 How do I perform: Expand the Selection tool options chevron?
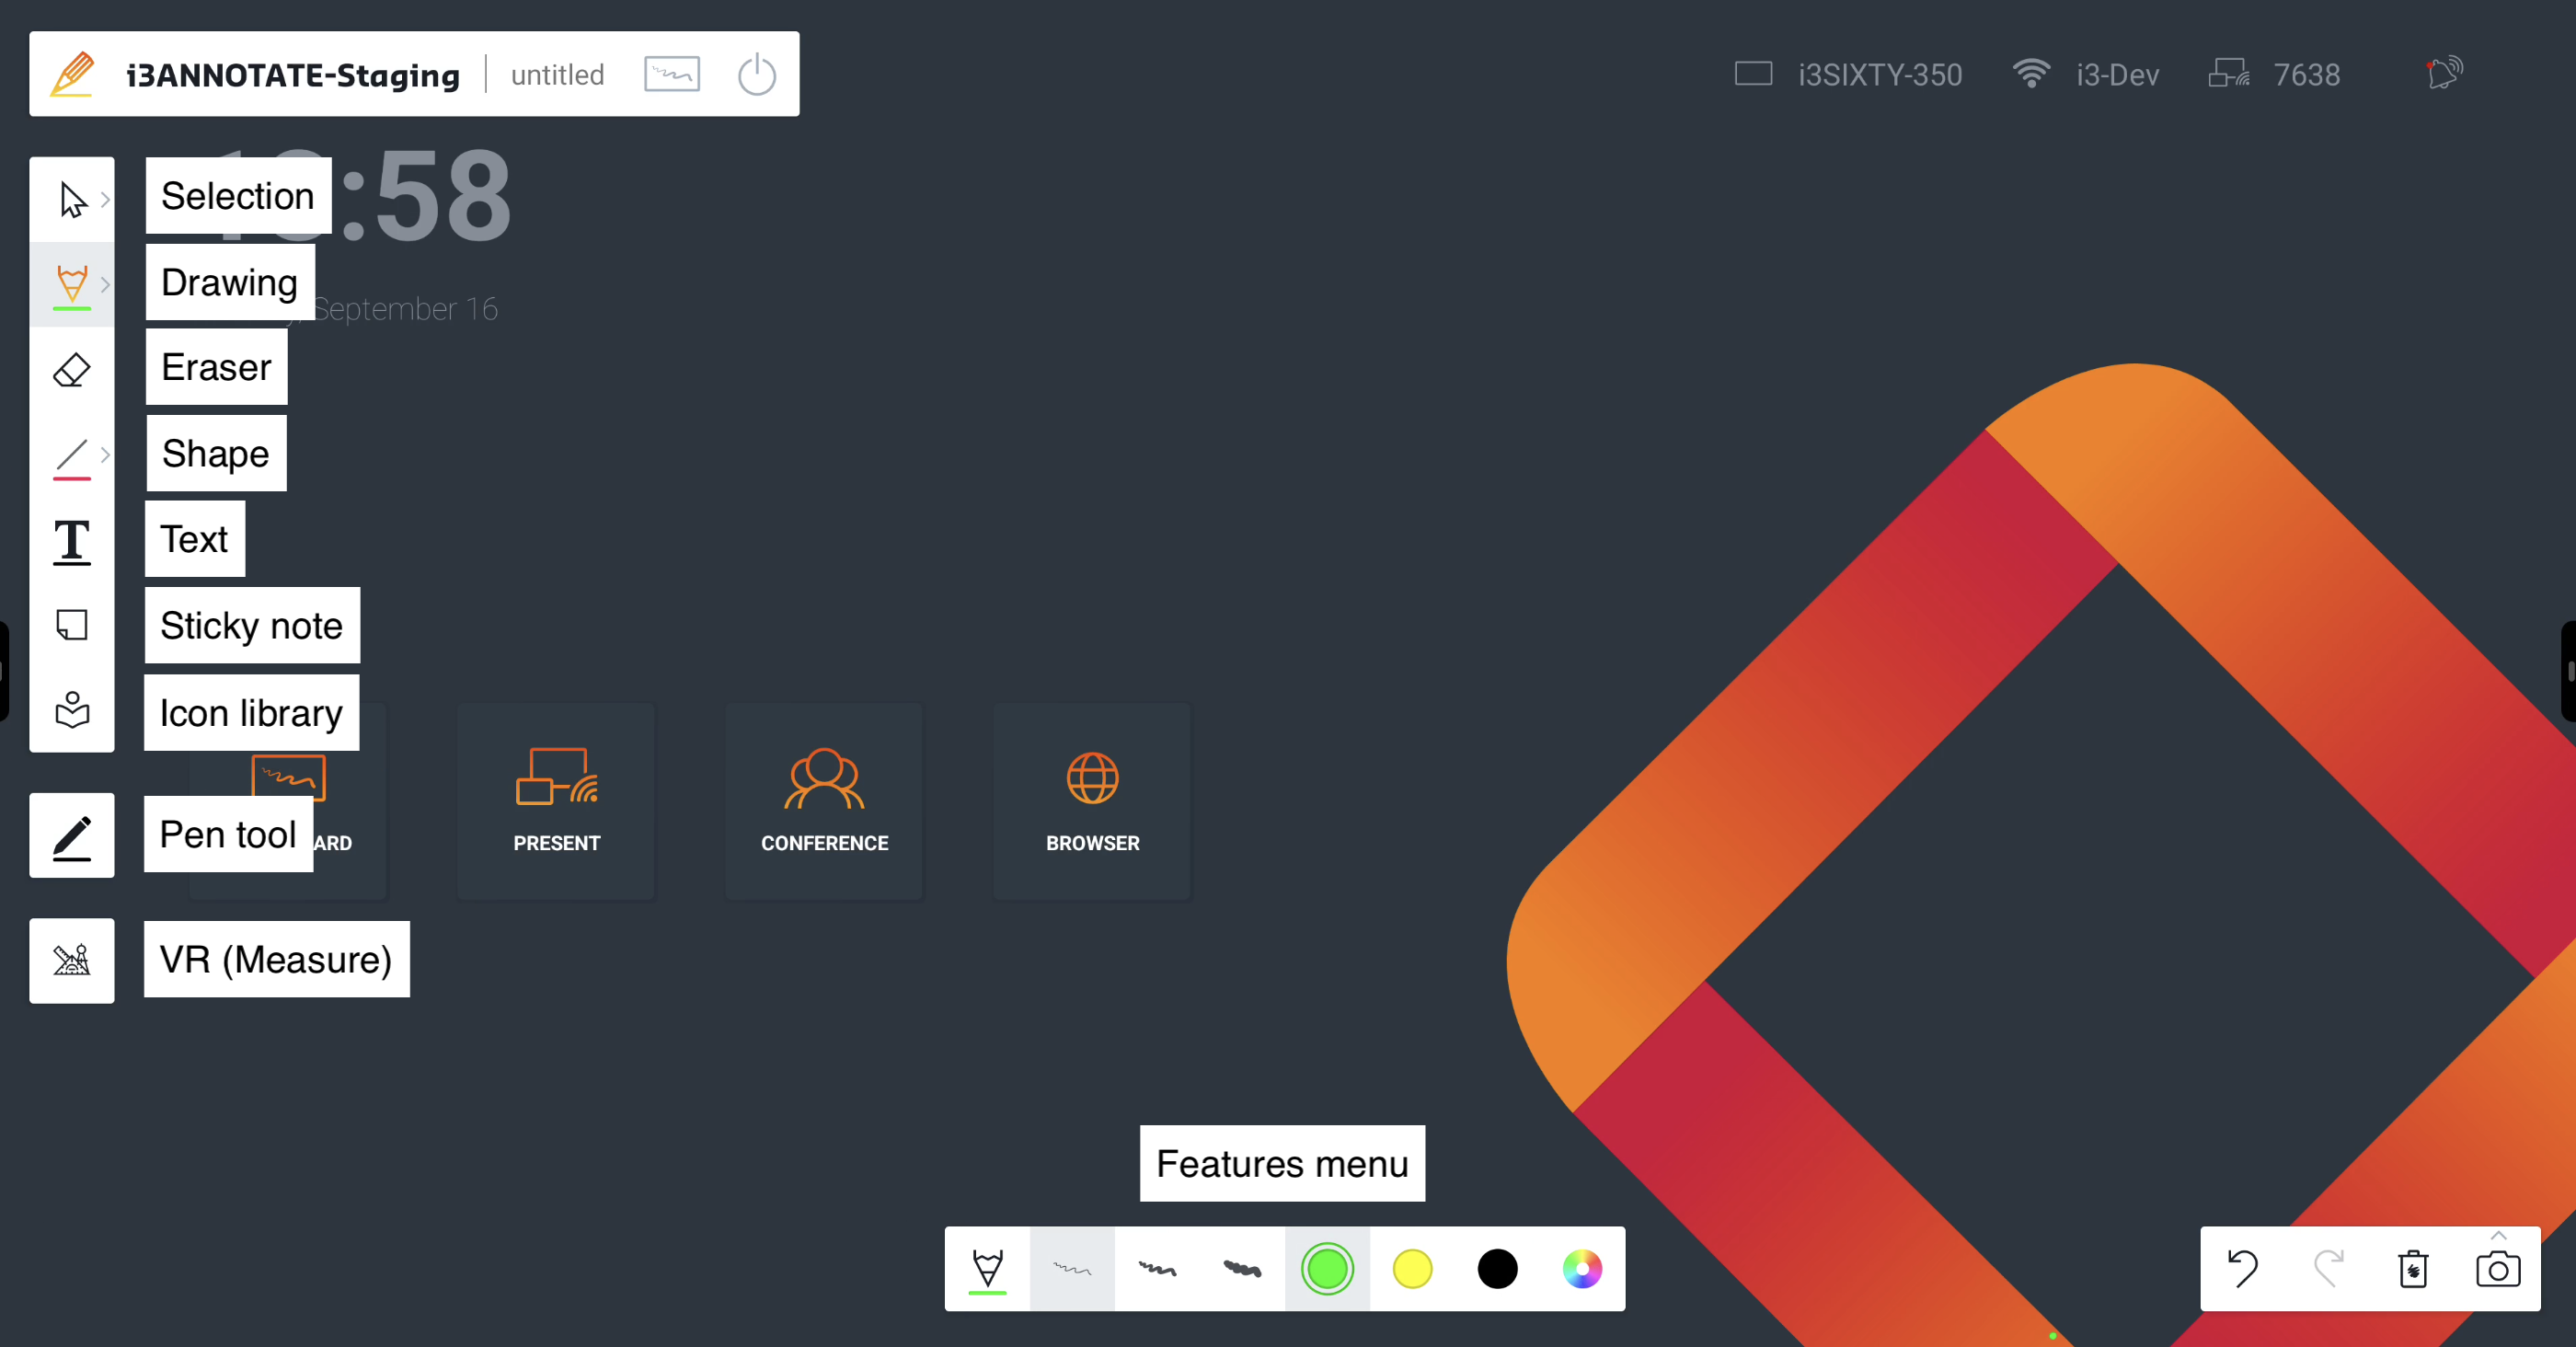pos(105,200)
